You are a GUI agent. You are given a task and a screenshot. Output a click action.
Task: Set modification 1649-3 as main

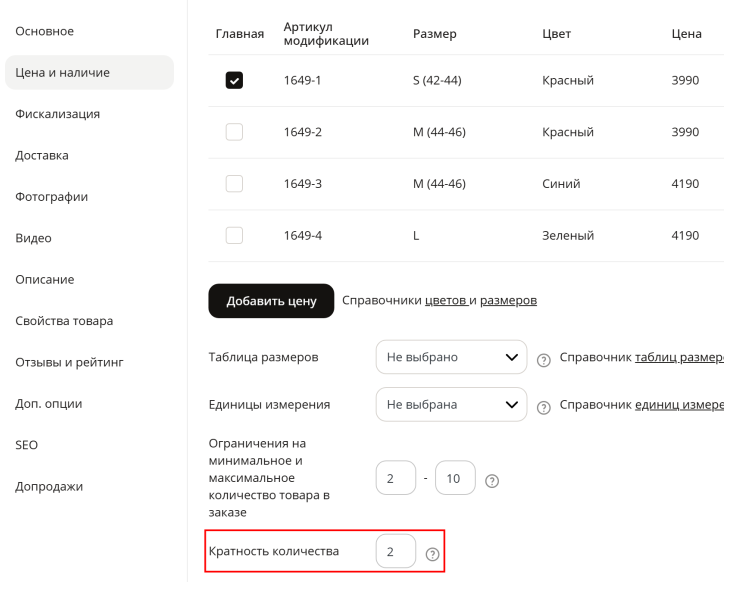click(234, 184)
